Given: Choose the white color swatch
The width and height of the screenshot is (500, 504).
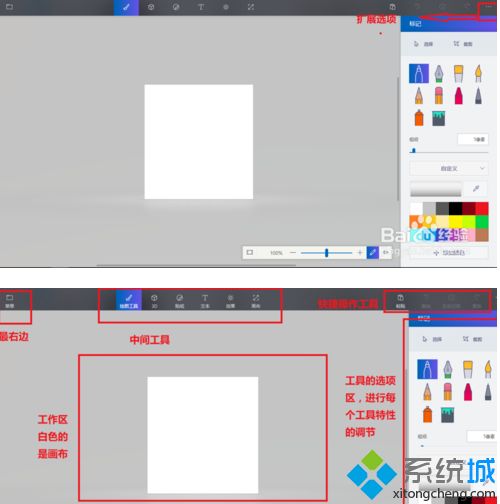Looking at the screenshot, I should tap(416, 209).
